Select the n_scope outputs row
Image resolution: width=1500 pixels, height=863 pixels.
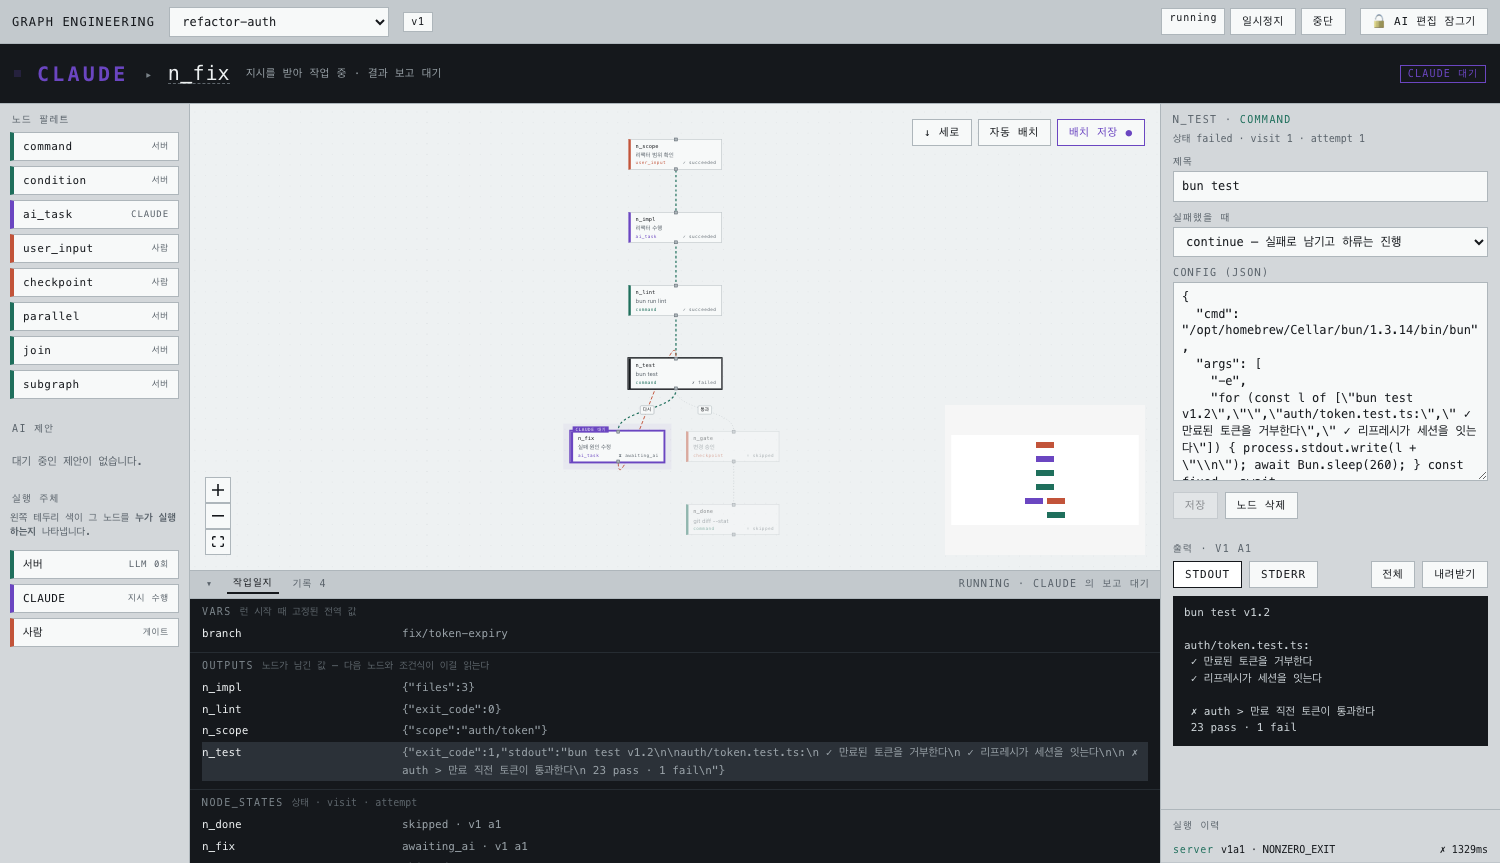coord(675,731)
